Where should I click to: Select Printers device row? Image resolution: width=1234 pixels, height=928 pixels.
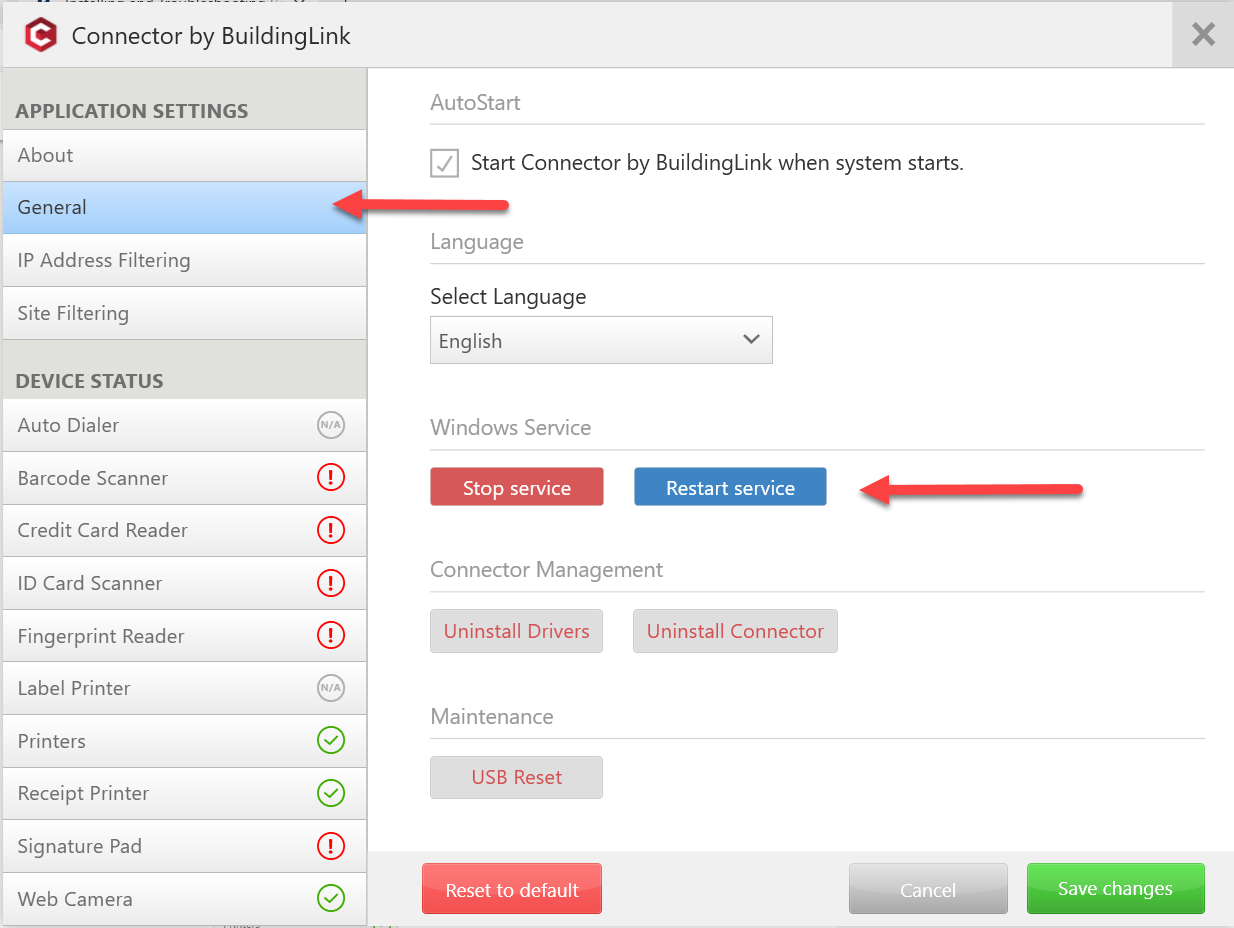tap(184, 741)
